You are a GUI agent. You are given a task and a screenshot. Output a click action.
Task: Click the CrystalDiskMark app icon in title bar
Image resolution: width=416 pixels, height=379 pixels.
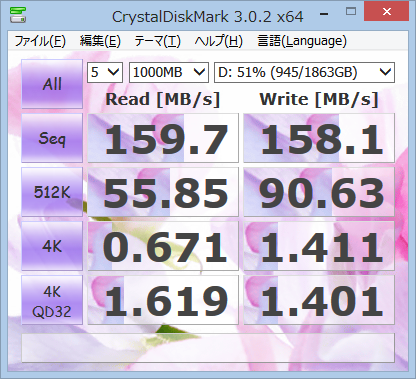pyautogui.click(x=18, y=14)
